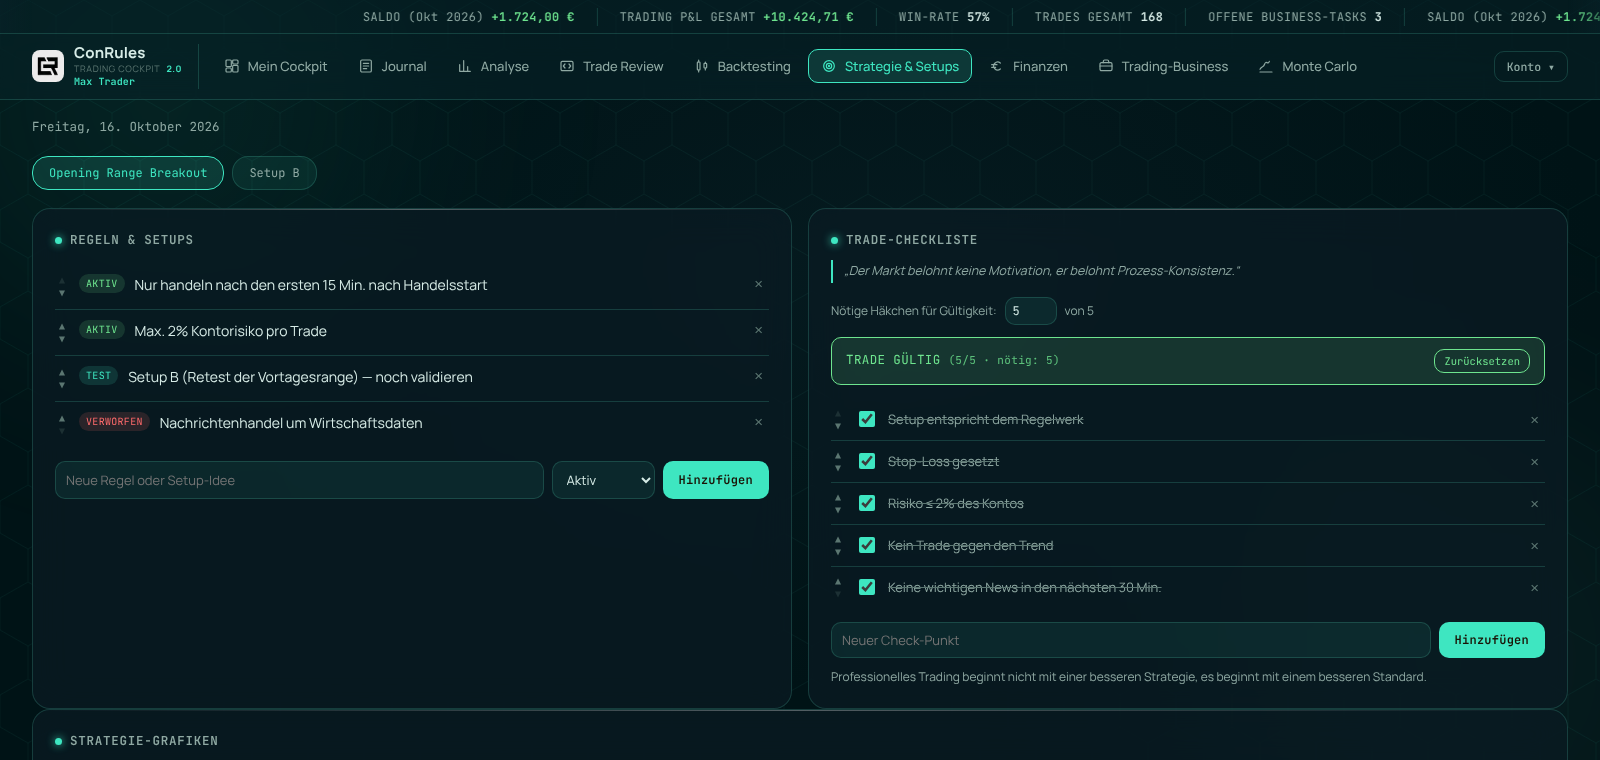Move checklist item 'Kein Trade gegen den Trend' down
This screenshot has width=1600, height=760.
click(838, 552)
